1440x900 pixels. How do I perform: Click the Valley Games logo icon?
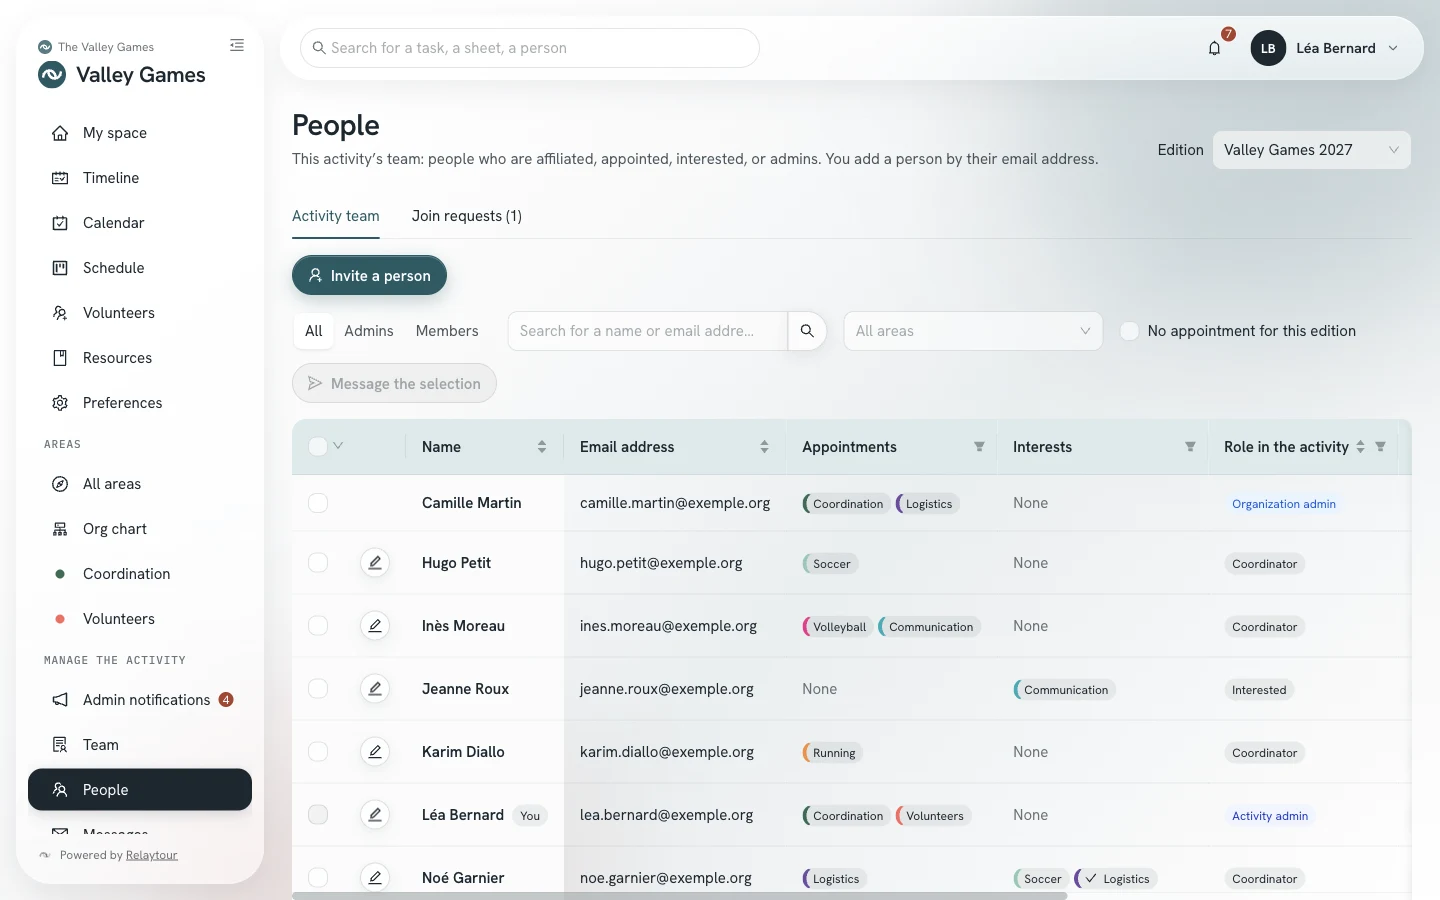click(52, 75)
